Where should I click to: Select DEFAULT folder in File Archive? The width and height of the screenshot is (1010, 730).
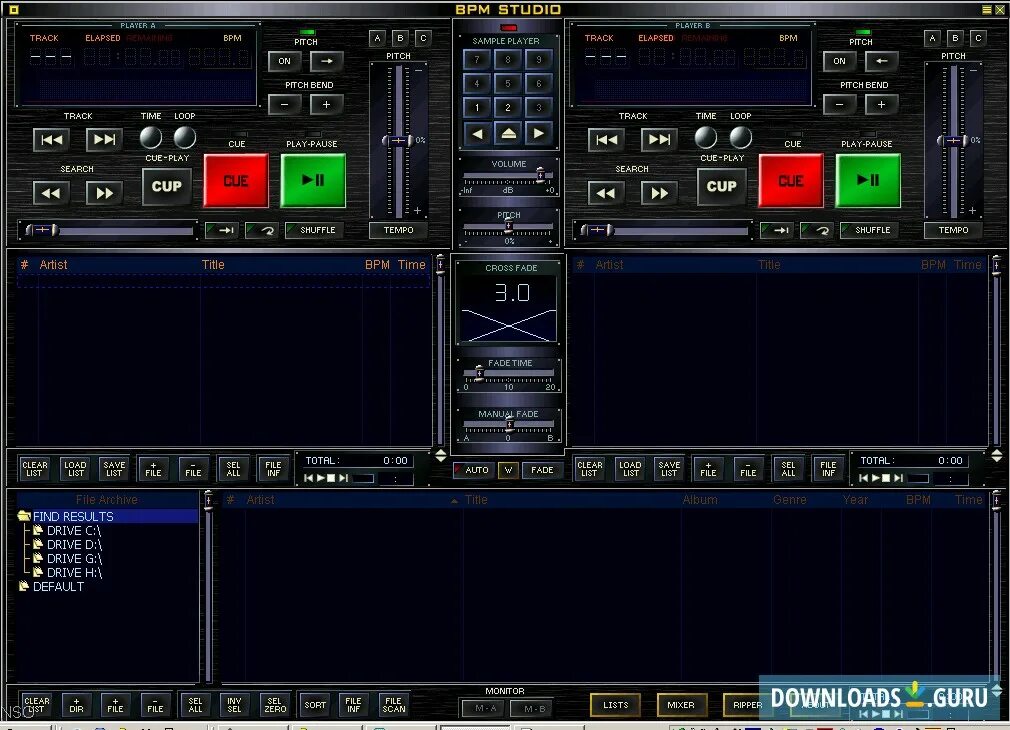pos(57,587)
